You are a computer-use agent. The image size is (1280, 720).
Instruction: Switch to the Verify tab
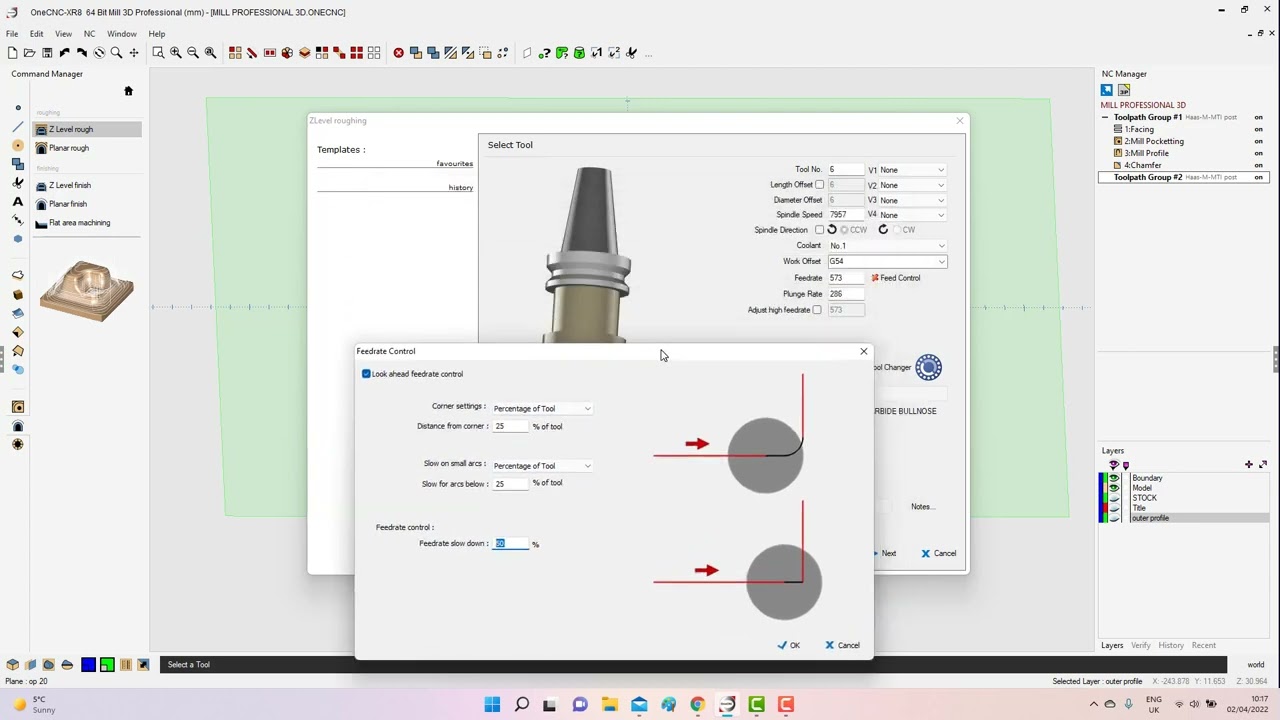click(1140, 646)
